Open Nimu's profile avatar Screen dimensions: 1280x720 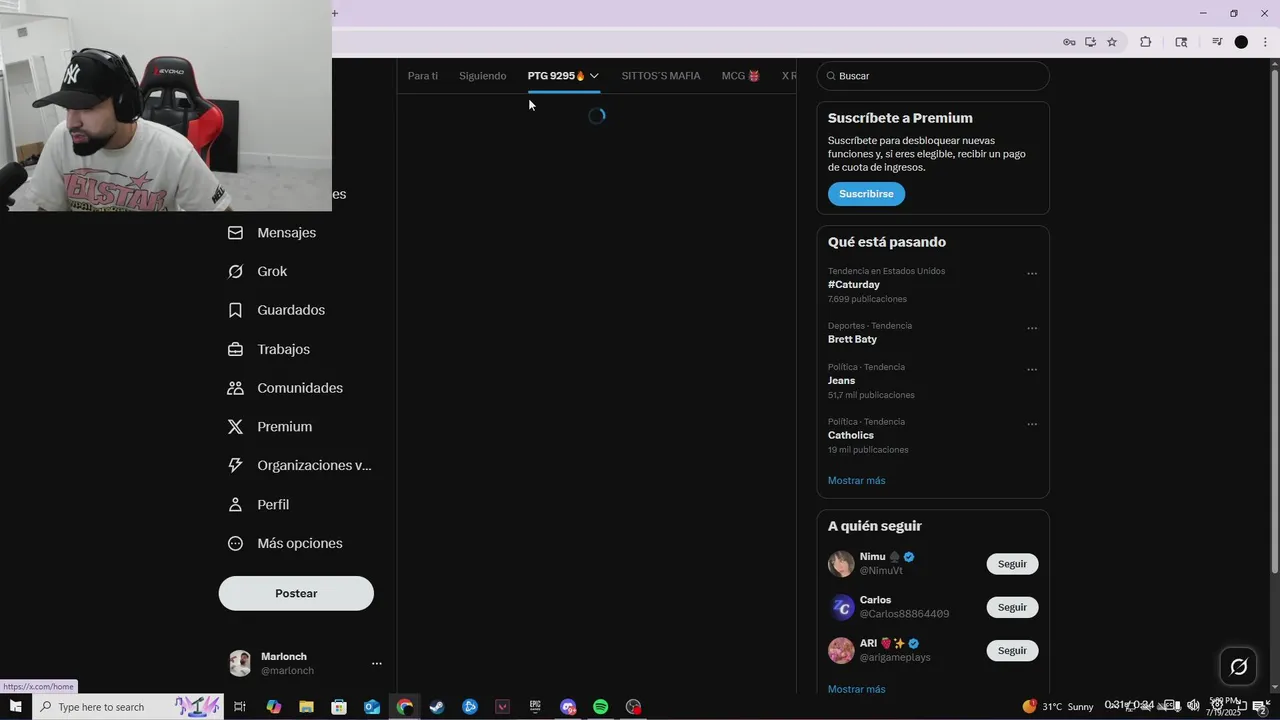pos(841,564)
